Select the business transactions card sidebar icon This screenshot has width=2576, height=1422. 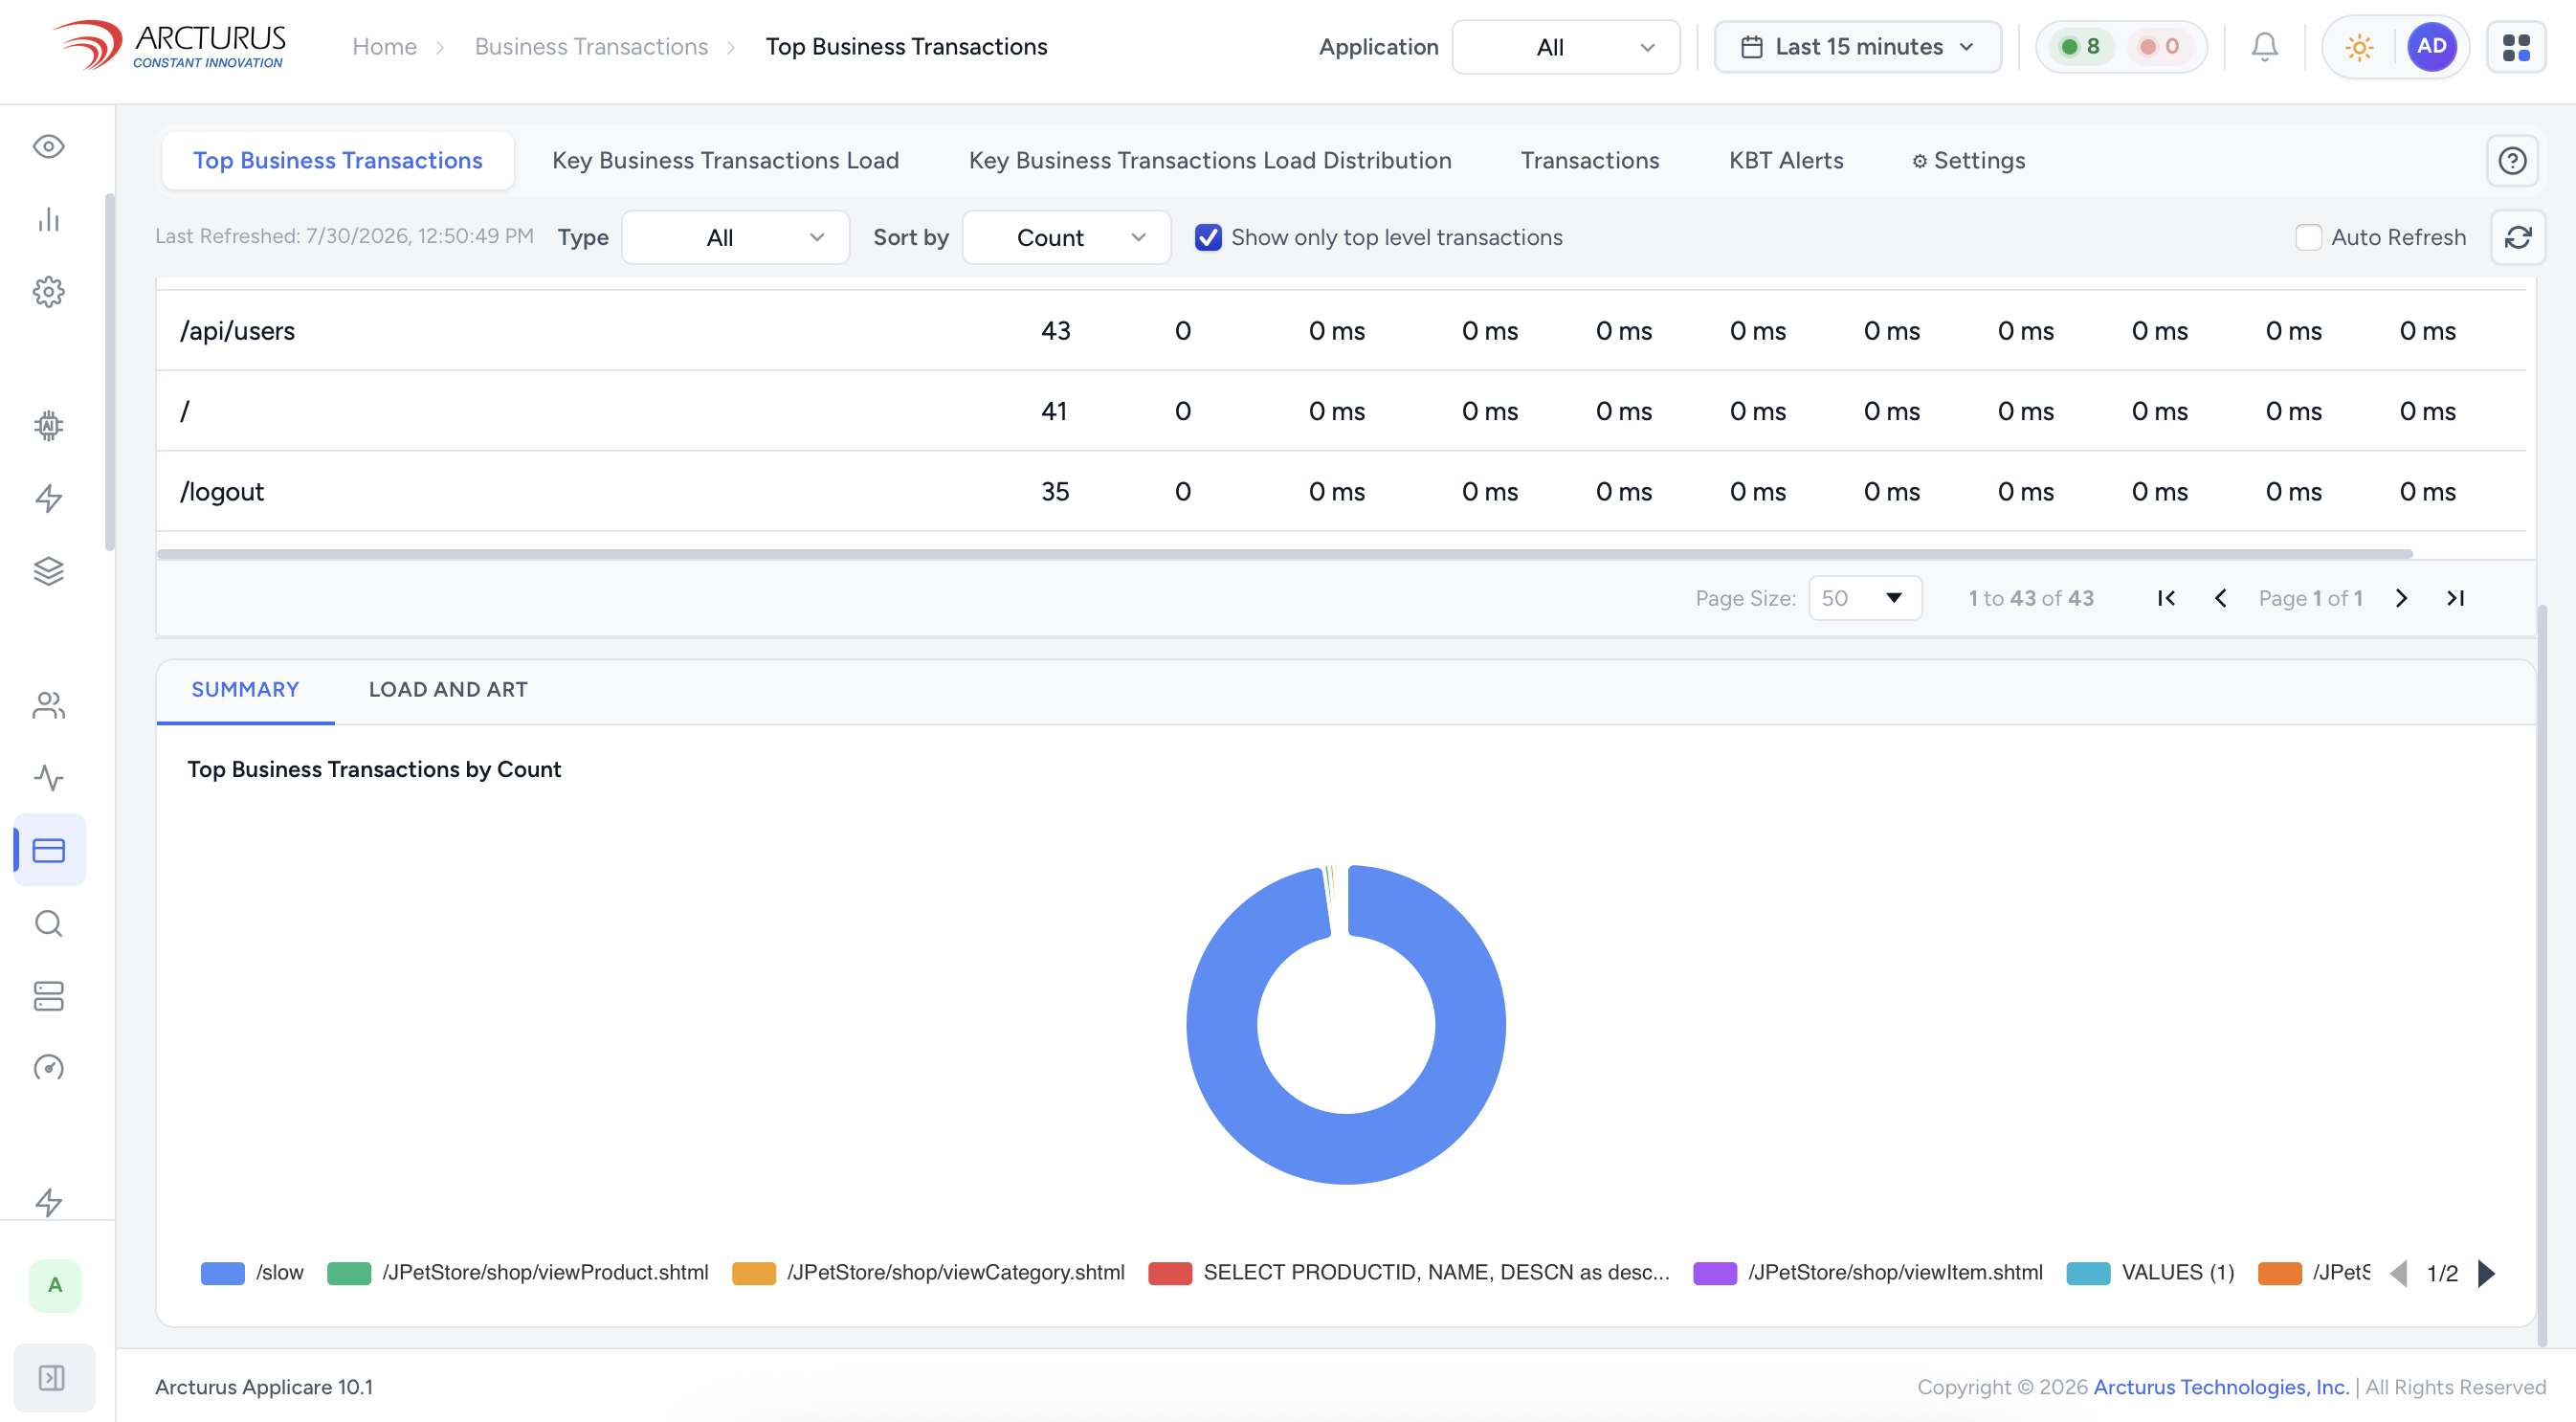click(x=48, y=850)
